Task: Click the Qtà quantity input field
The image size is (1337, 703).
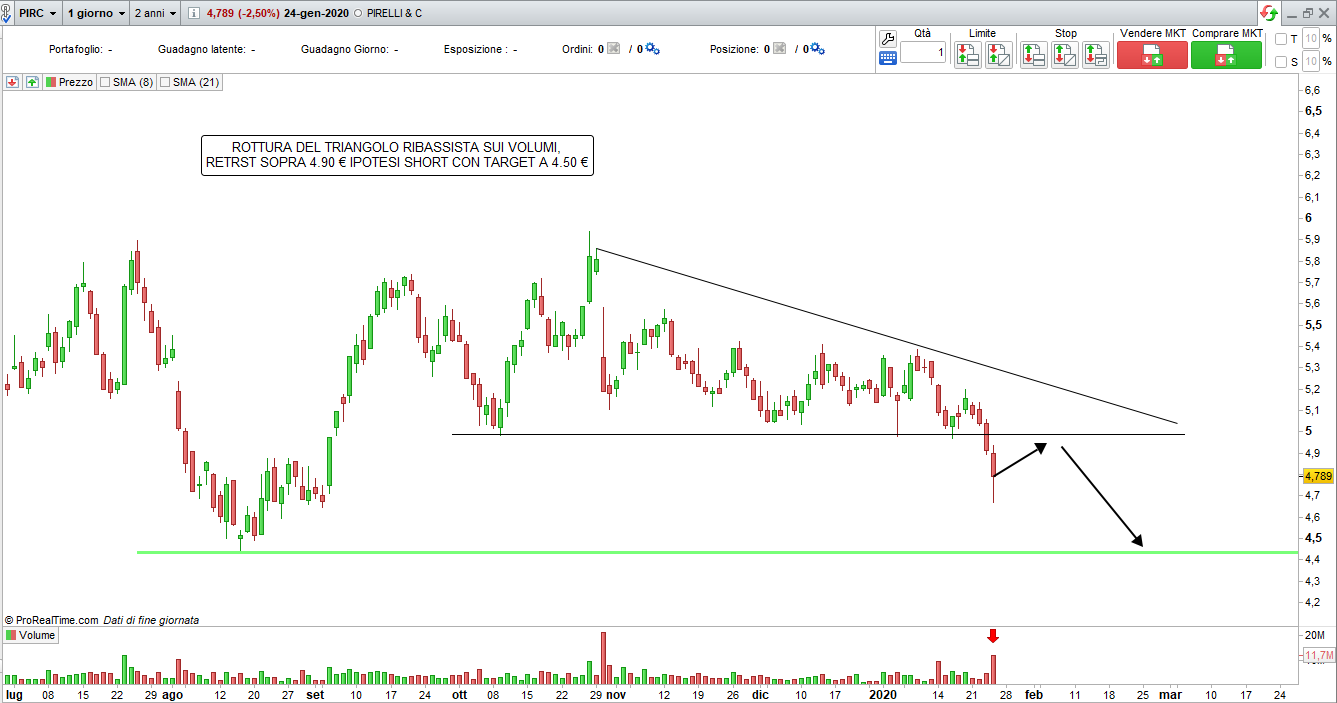Action: [921, 52]
